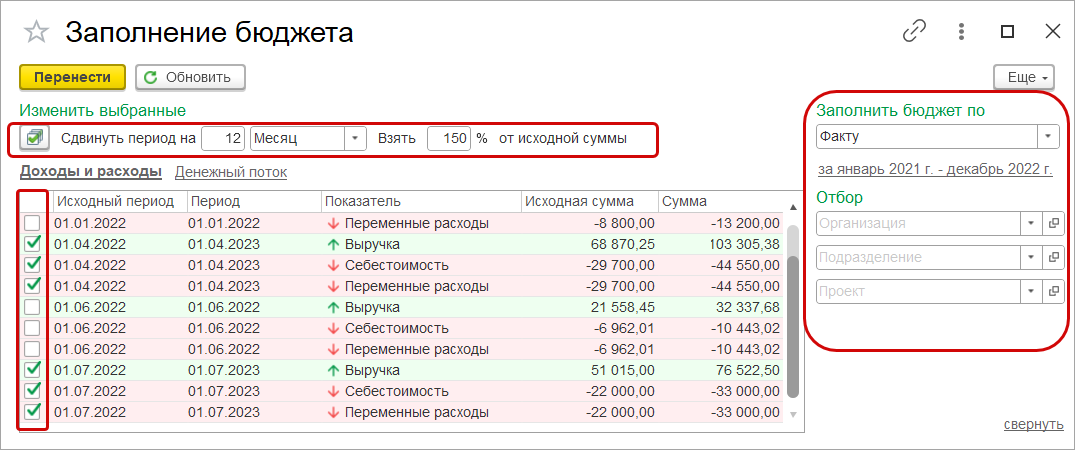Open the three-dot window menu
Viewport: 1075px width, 450px height.
click(x=961, y=31)
